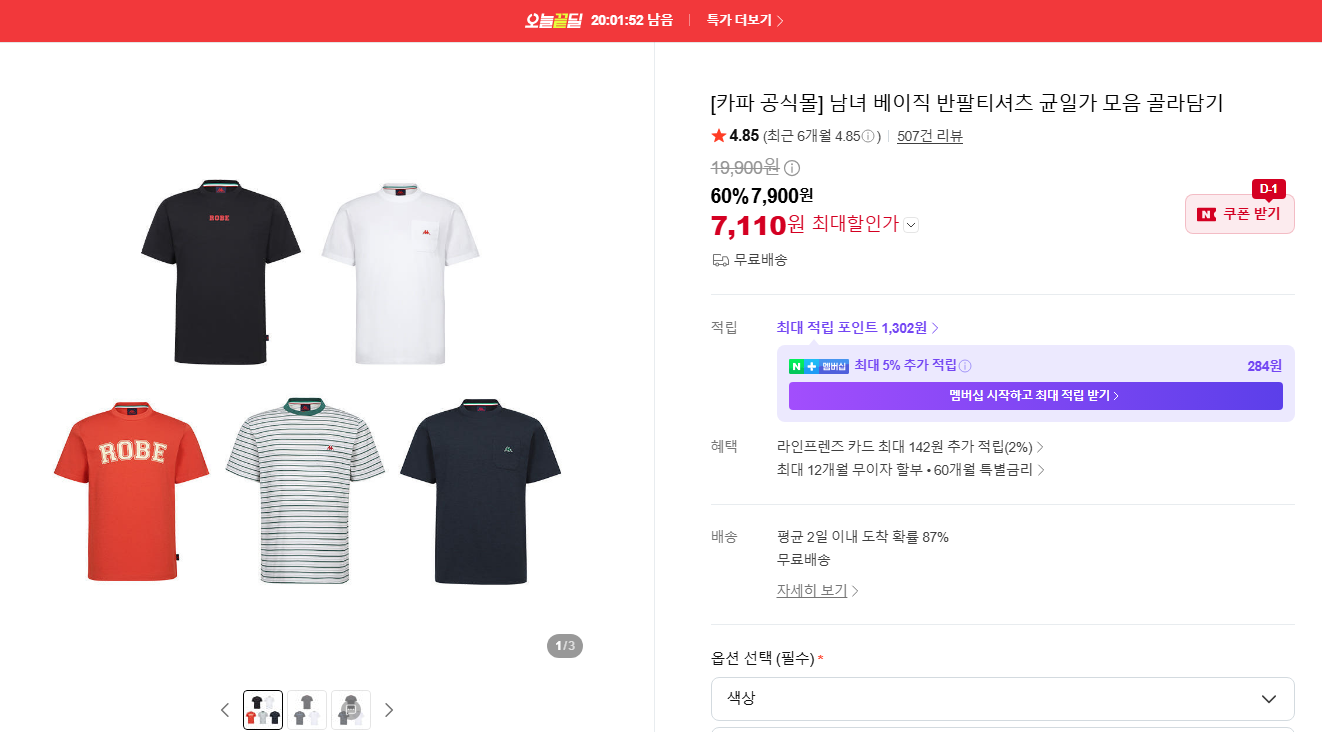Expand 최대 적립 포인트 1,302원 details
Screen dimensions: 1322x732
[858, 328]
